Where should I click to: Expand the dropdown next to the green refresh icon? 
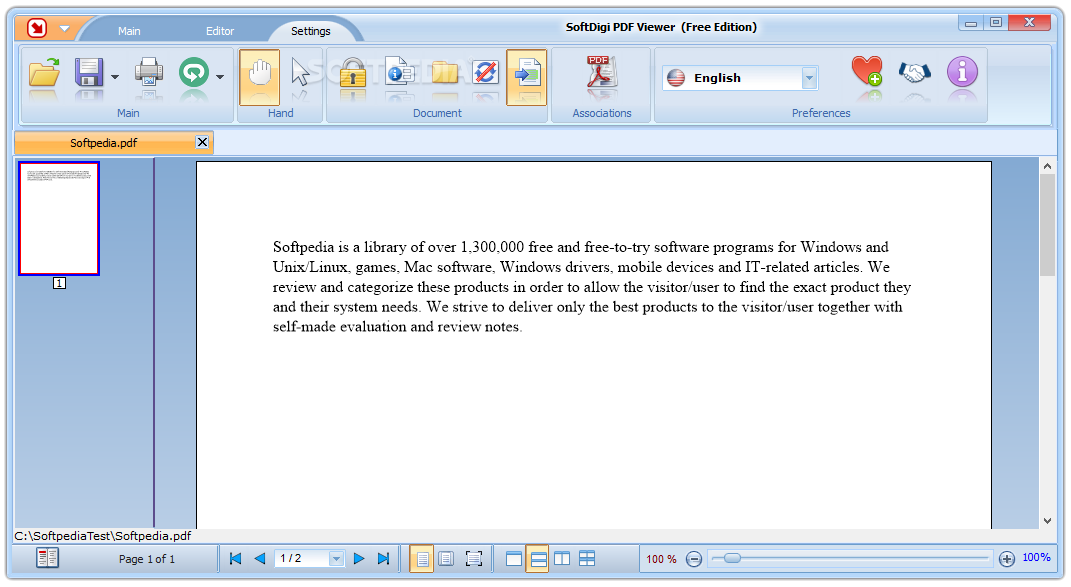point(220,77)
